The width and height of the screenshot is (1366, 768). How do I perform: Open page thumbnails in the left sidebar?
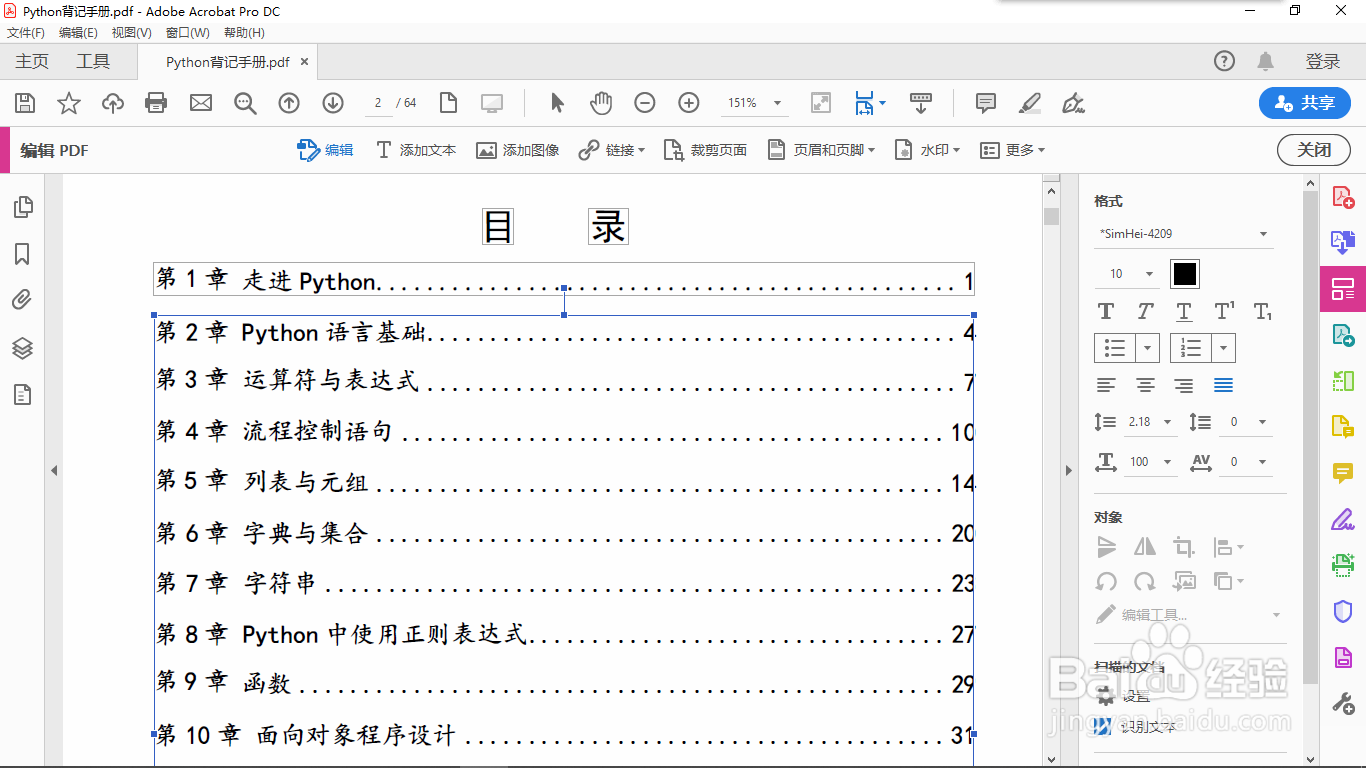point(23,207)
